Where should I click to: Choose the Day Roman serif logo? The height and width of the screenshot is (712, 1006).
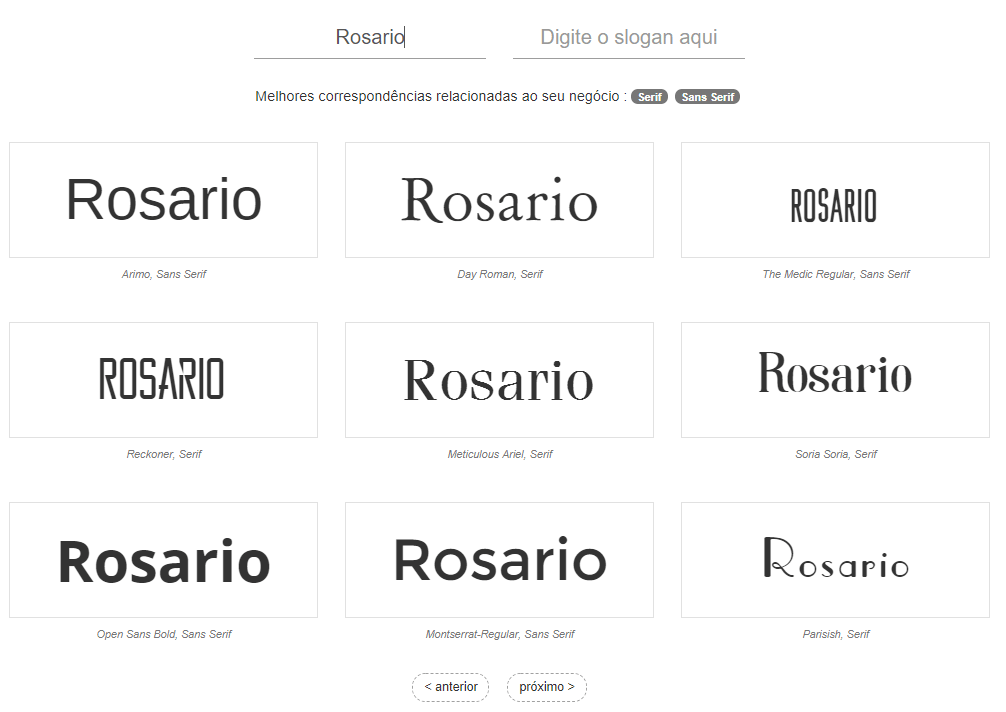499,200
